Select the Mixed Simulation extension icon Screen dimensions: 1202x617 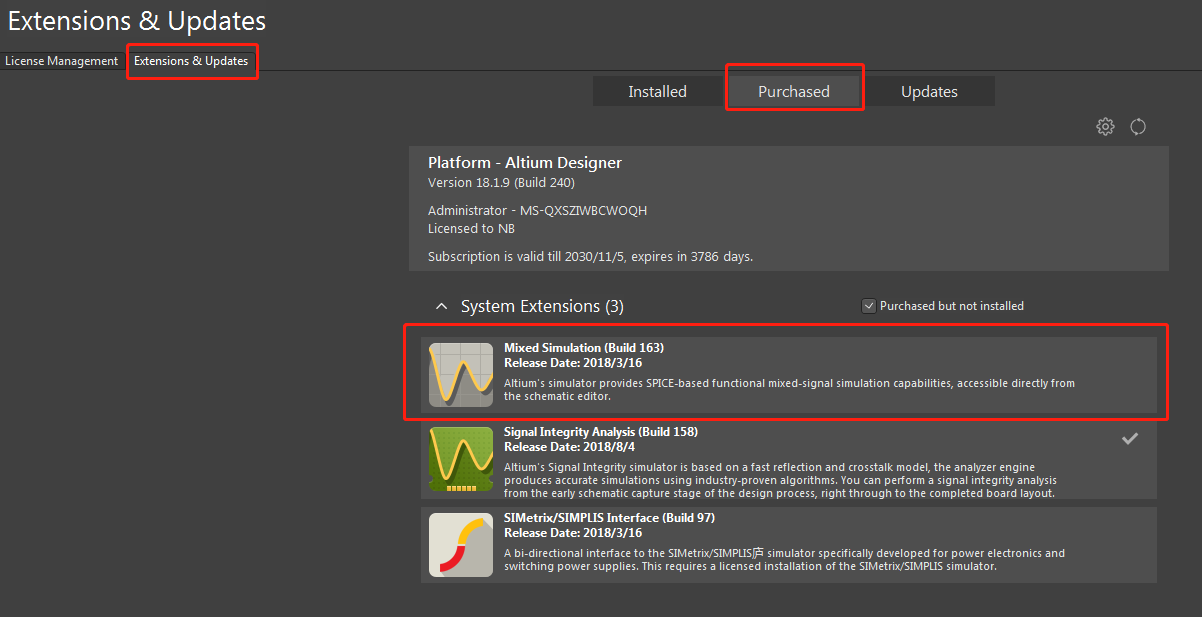[x=461, y=375]
